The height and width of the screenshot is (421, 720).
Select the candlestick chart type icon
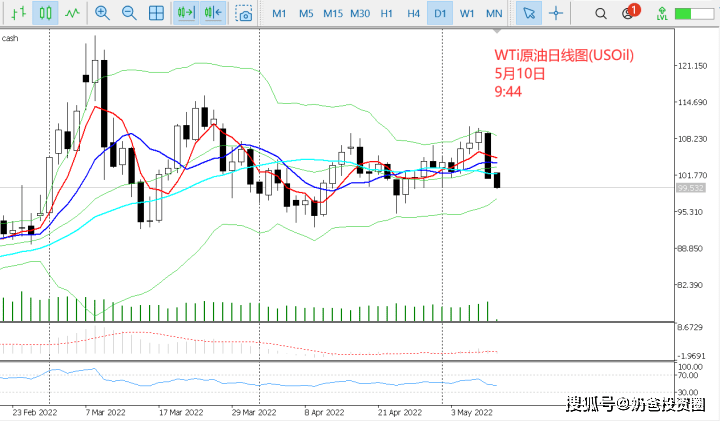pyautogui.click(x=45, y=13)
